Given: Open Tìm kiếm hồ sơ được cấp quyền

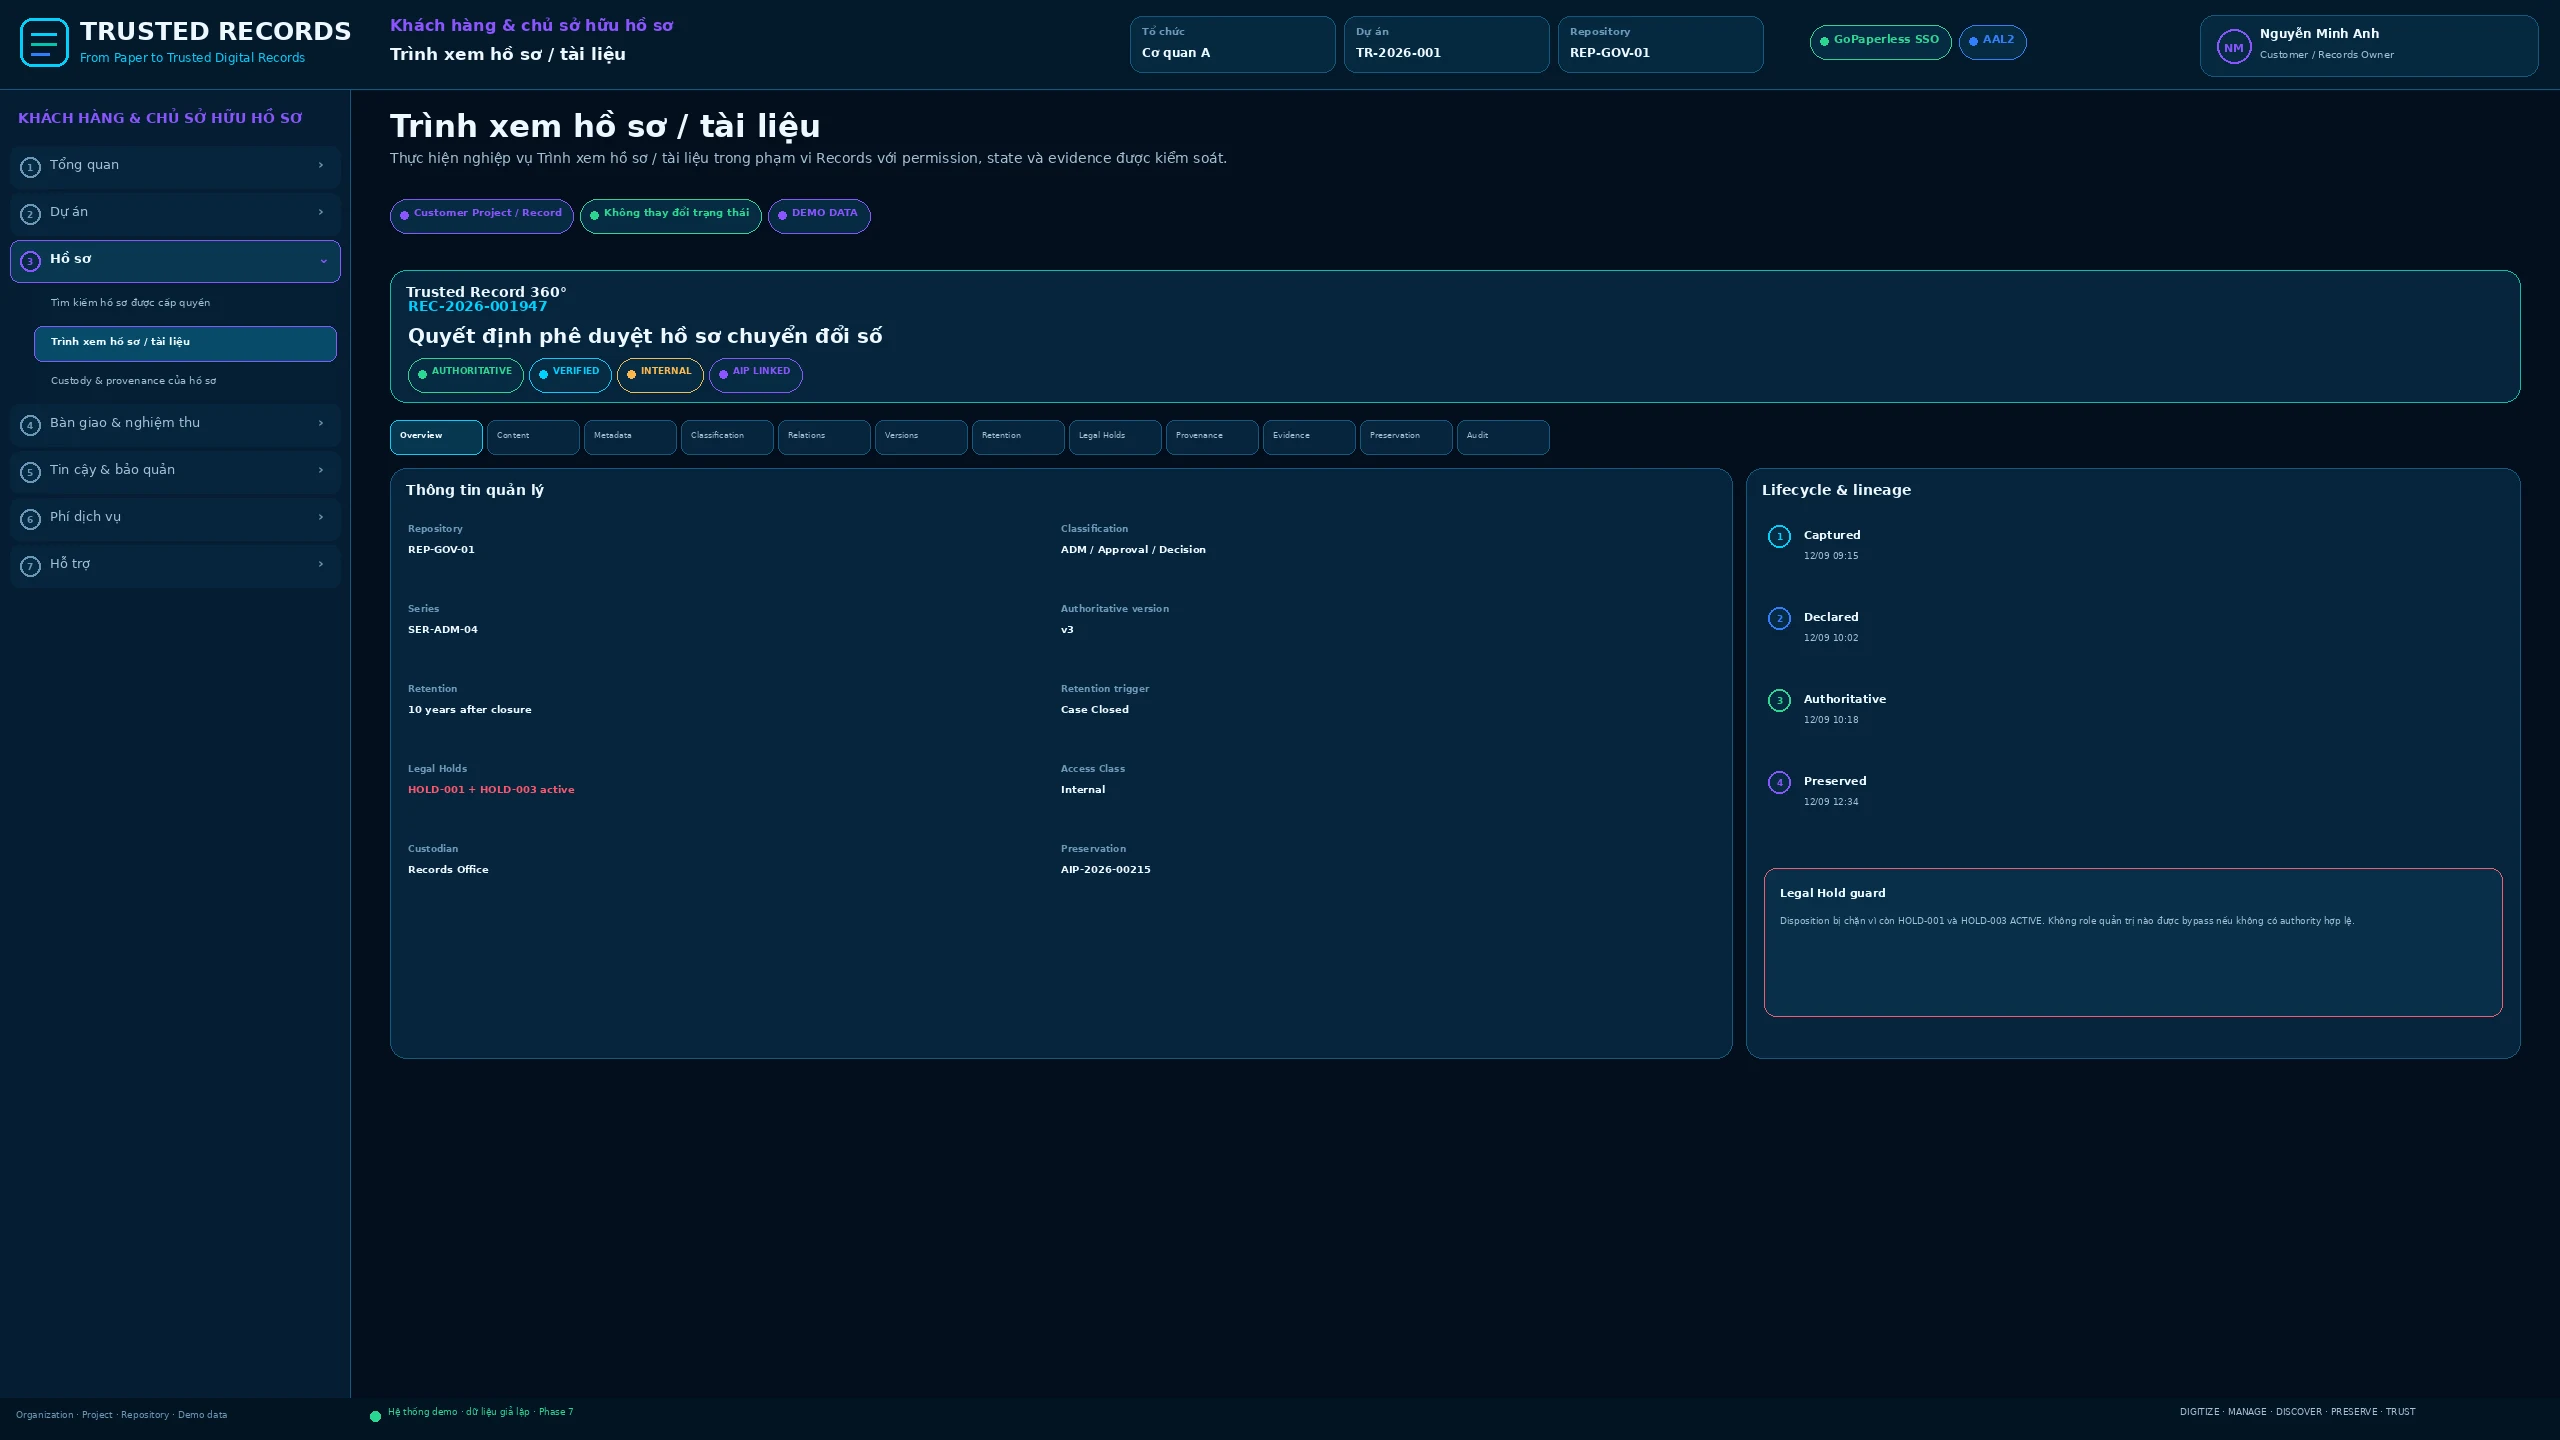Looking at the screenshot, I should click(185, 303).
